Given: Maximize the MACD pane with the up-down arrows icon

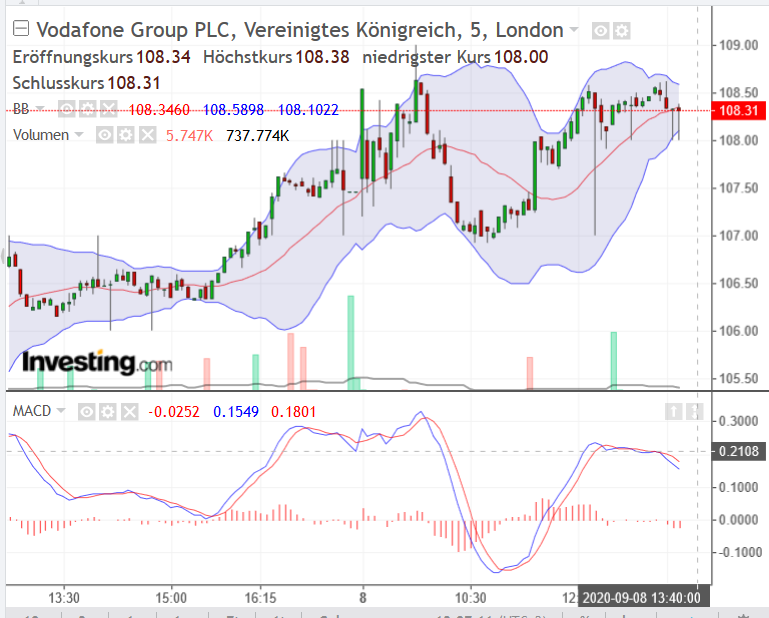Looking at the screenshot, I should (695, 411).
